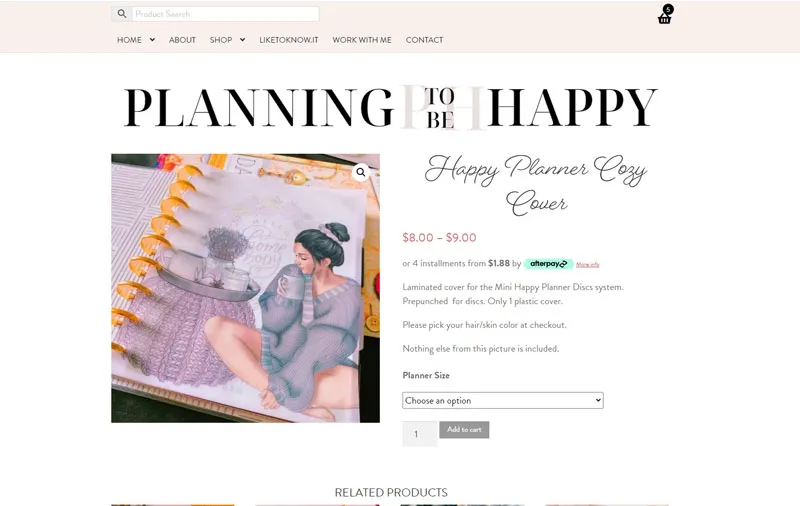Image resolution: width=800 pixels, height=506 pixels.
Task: Open the ABOUT menu item
Action: tap(182, 40)
